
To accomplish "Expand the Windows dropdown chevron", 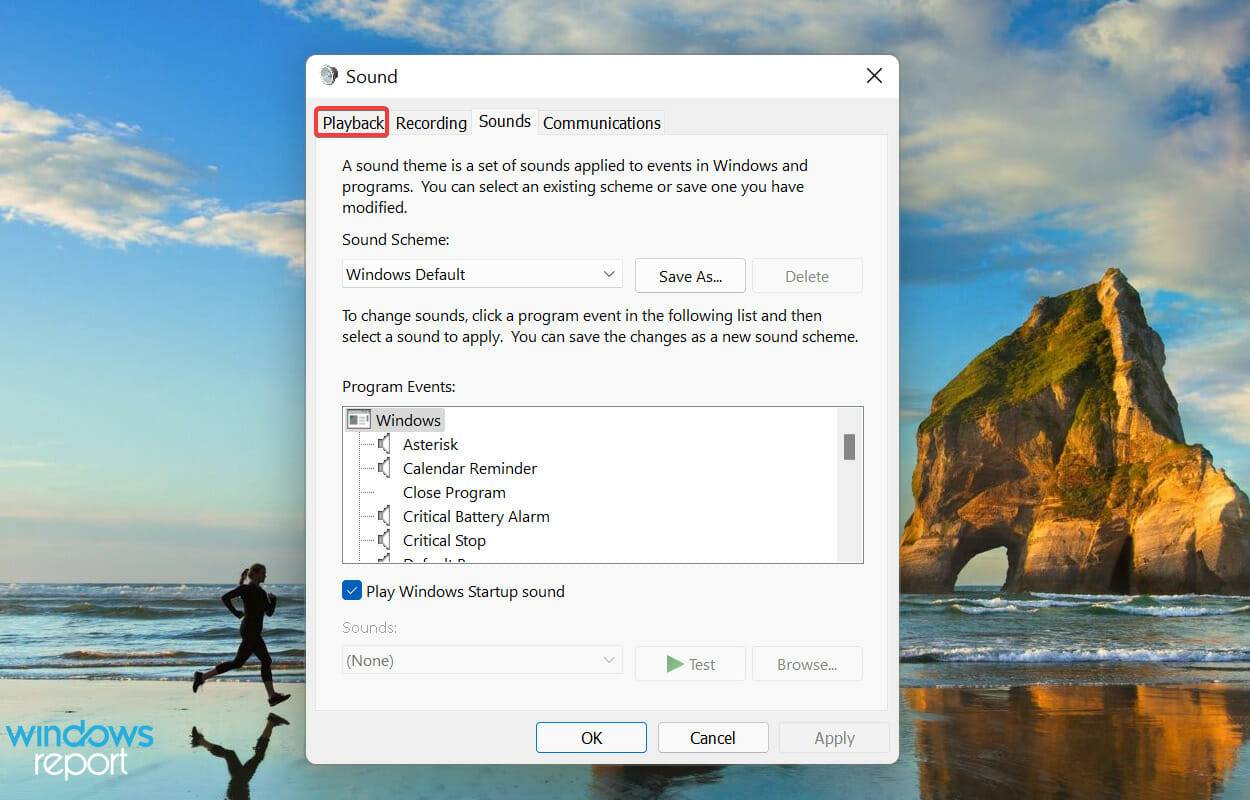I will click(609, 273).
